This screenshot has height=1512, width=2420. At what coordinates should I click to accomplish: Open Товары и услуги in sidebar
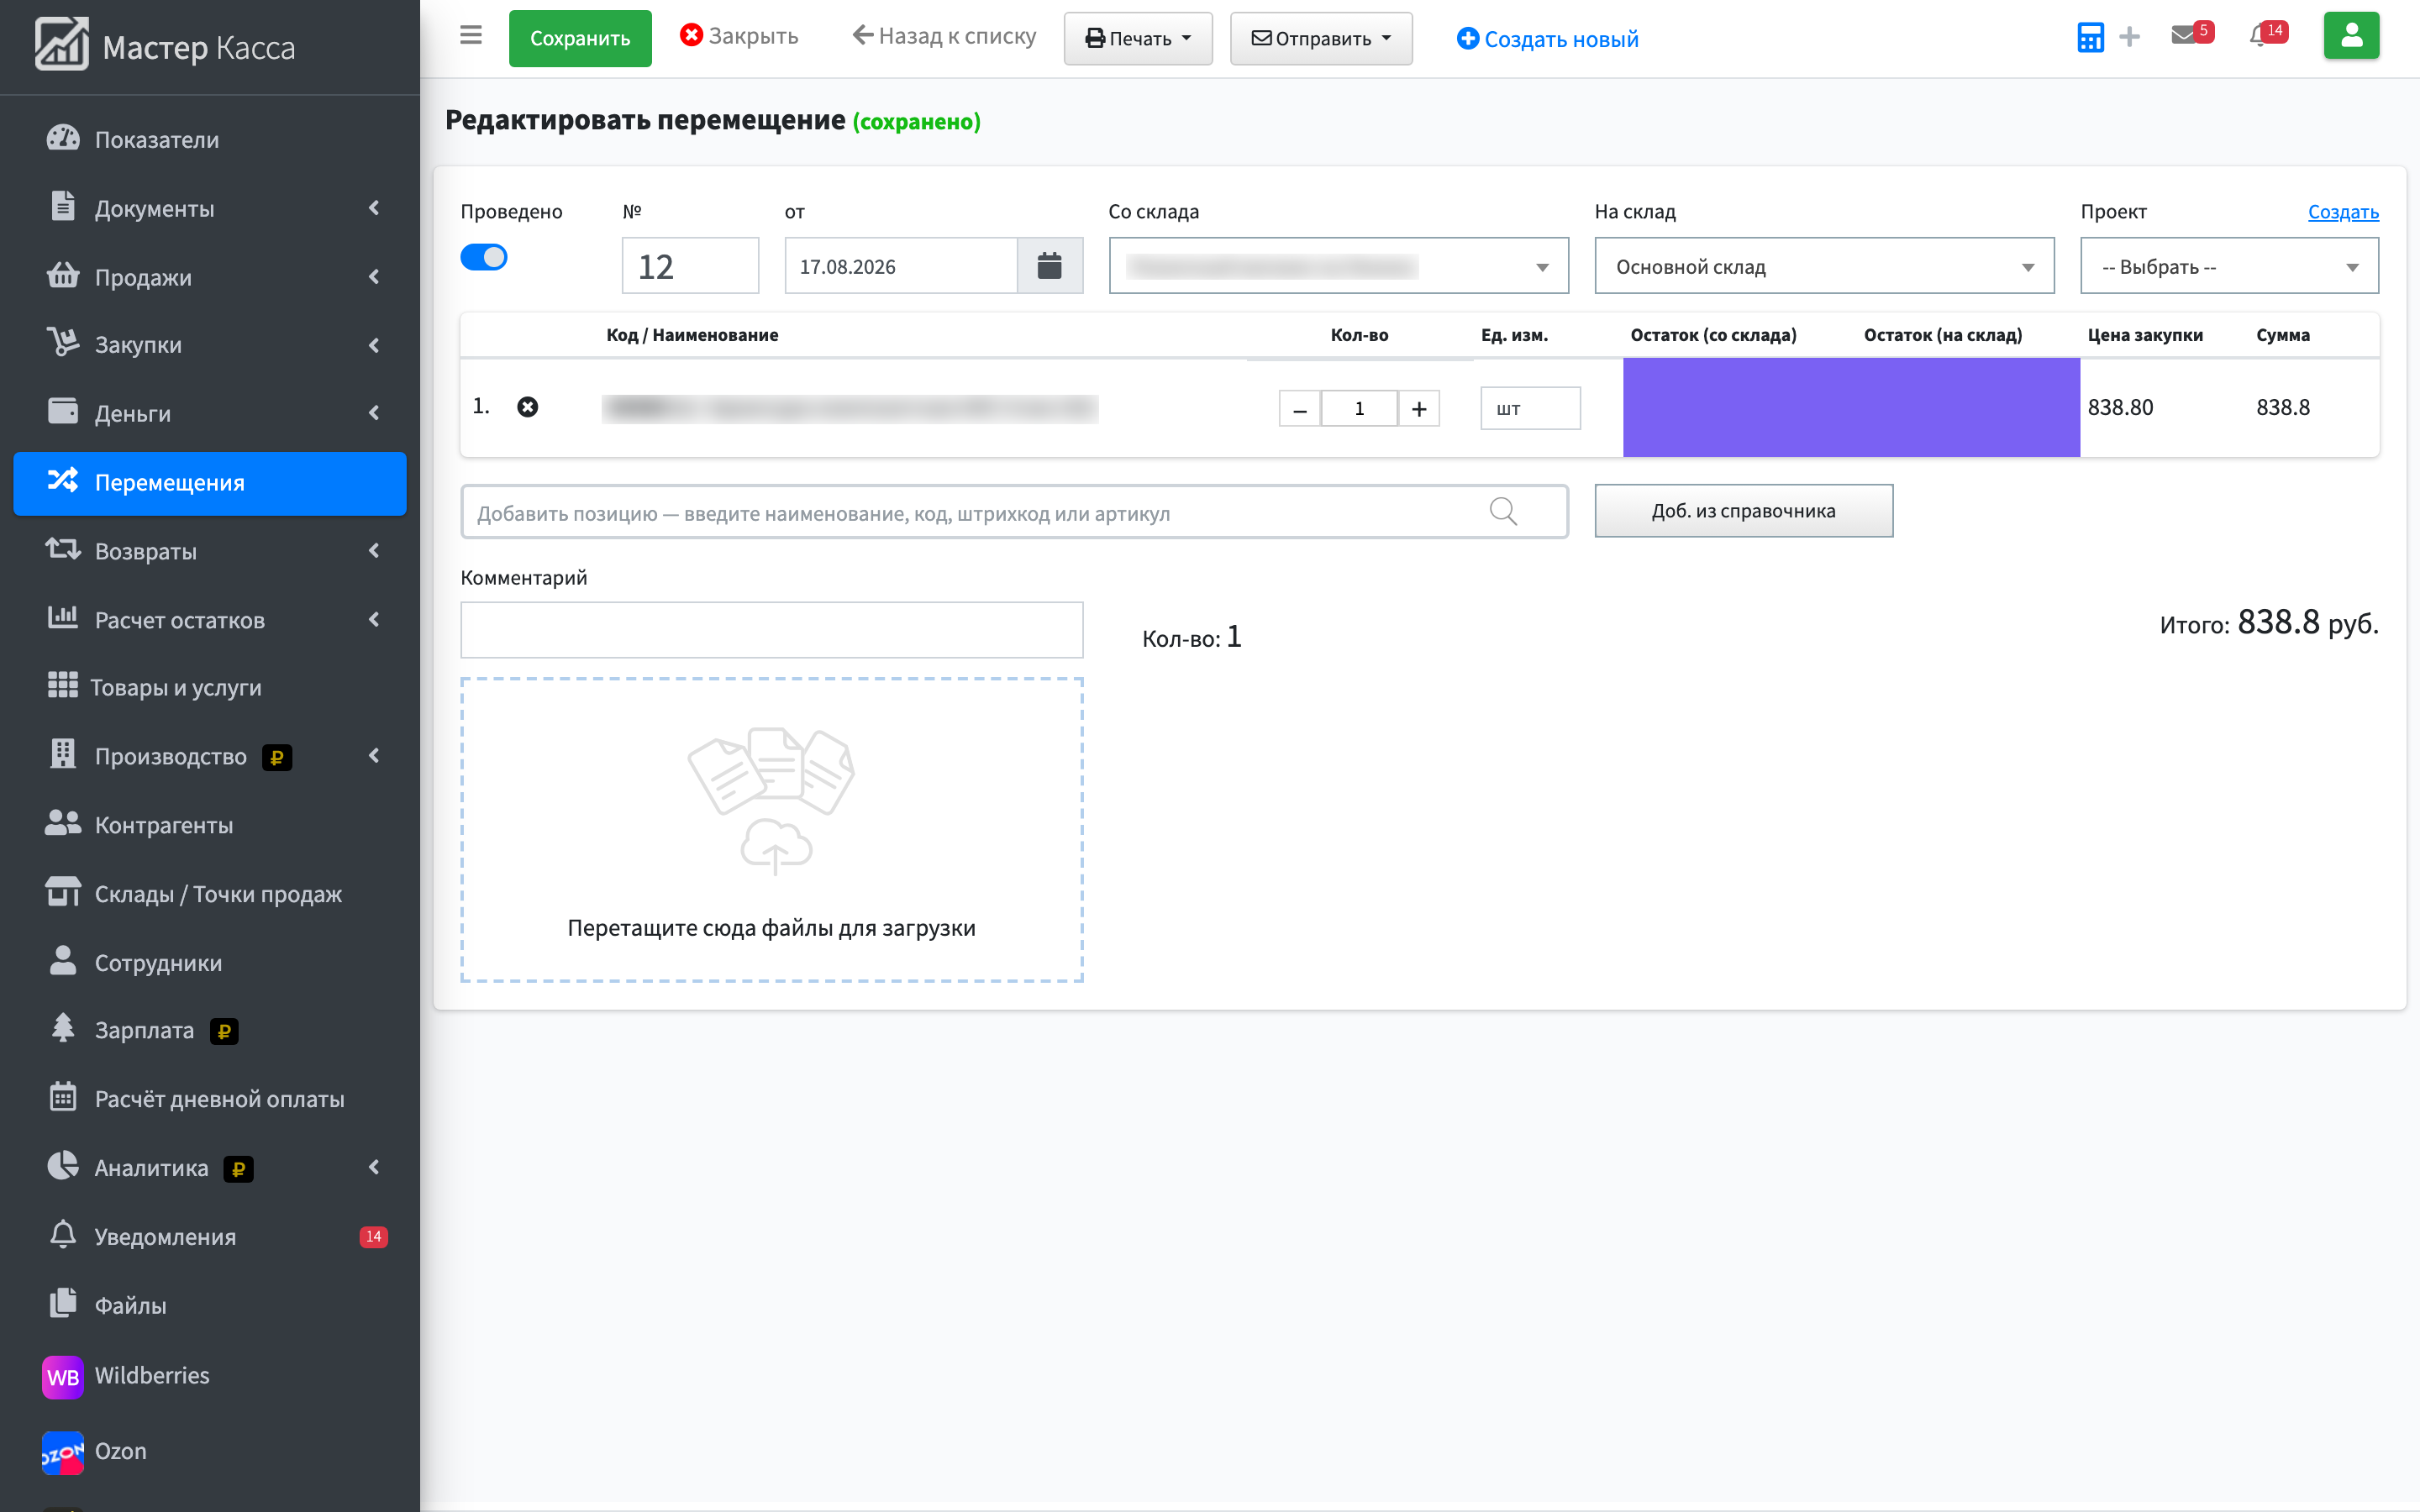210,687
